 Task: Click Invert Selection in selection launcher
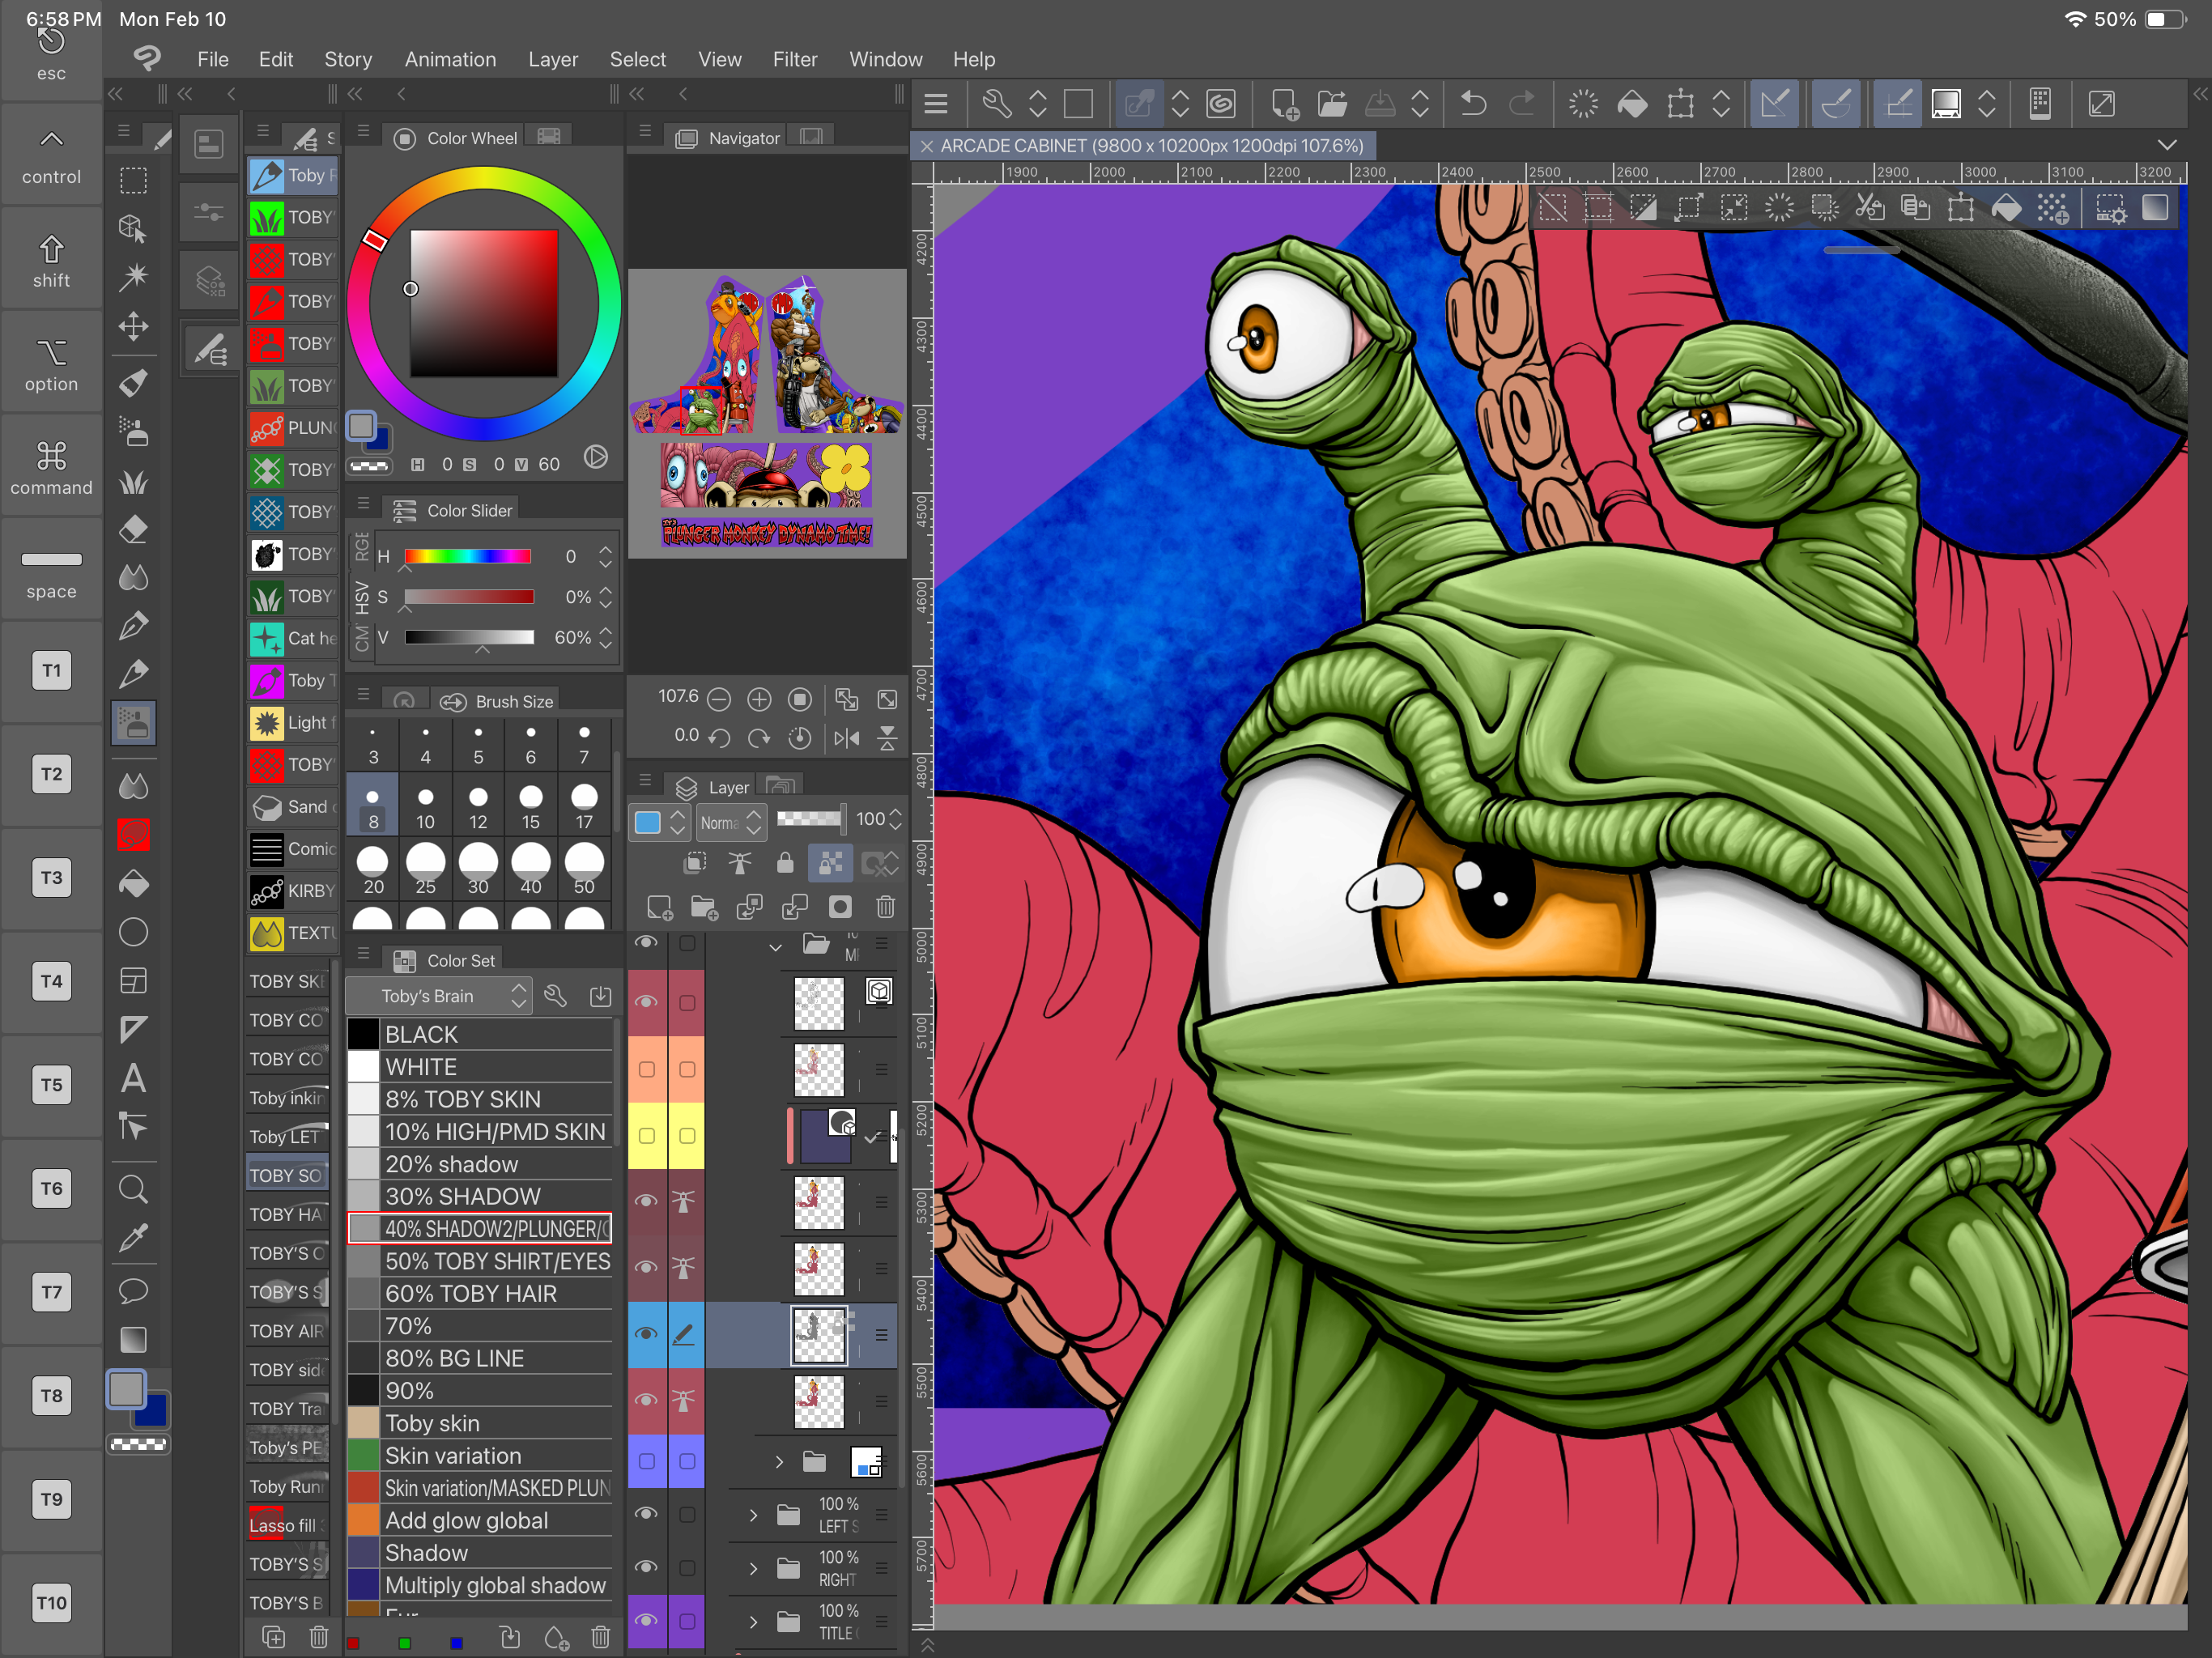(1643, 208)
